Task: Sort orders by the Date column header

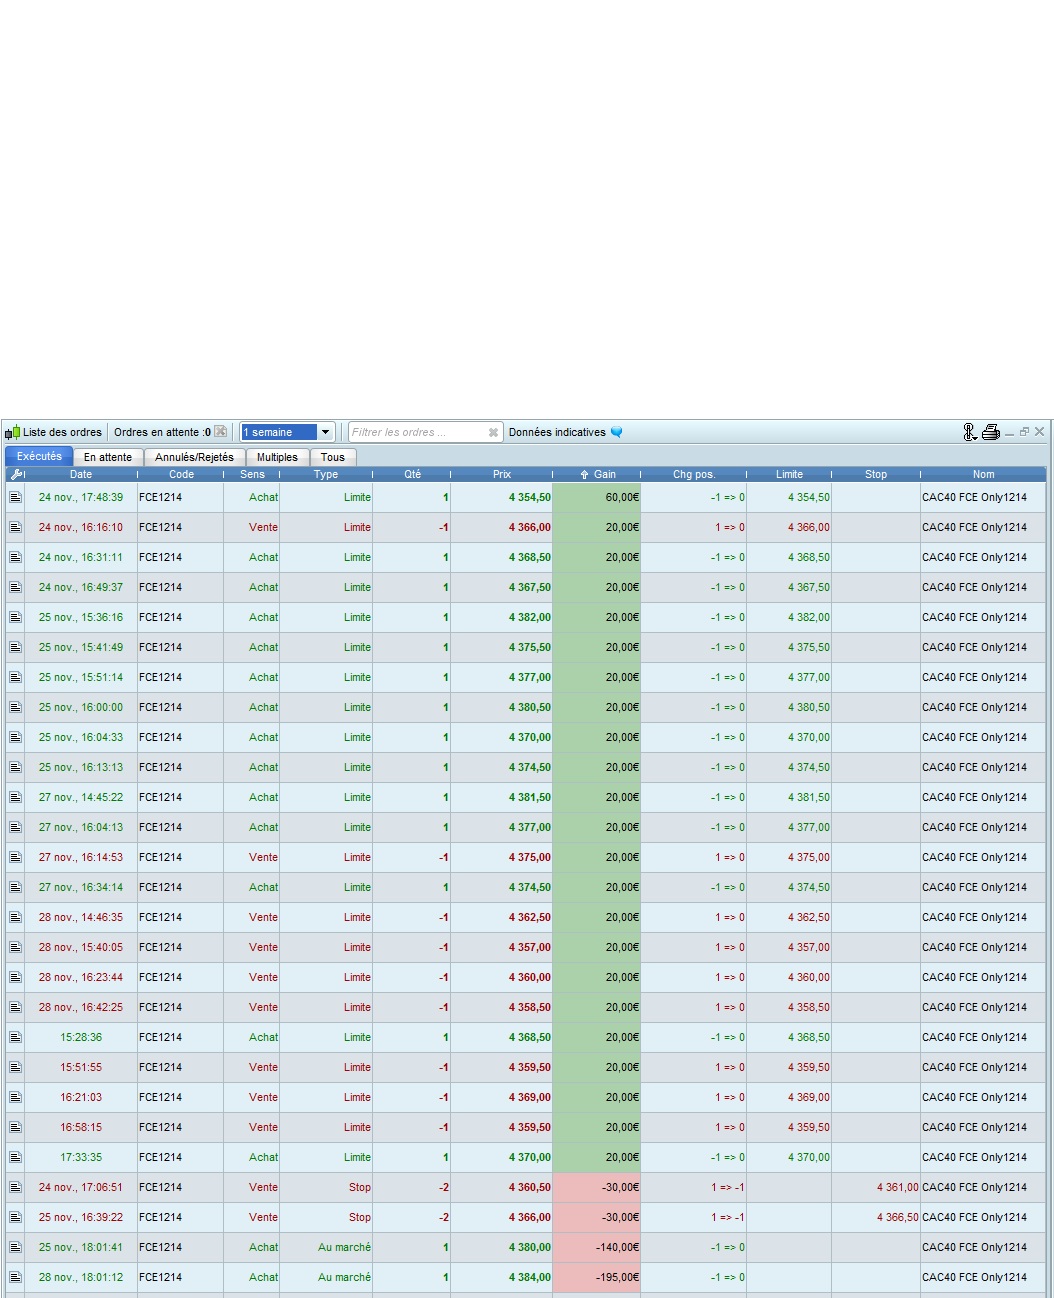Action: (81, 474)
